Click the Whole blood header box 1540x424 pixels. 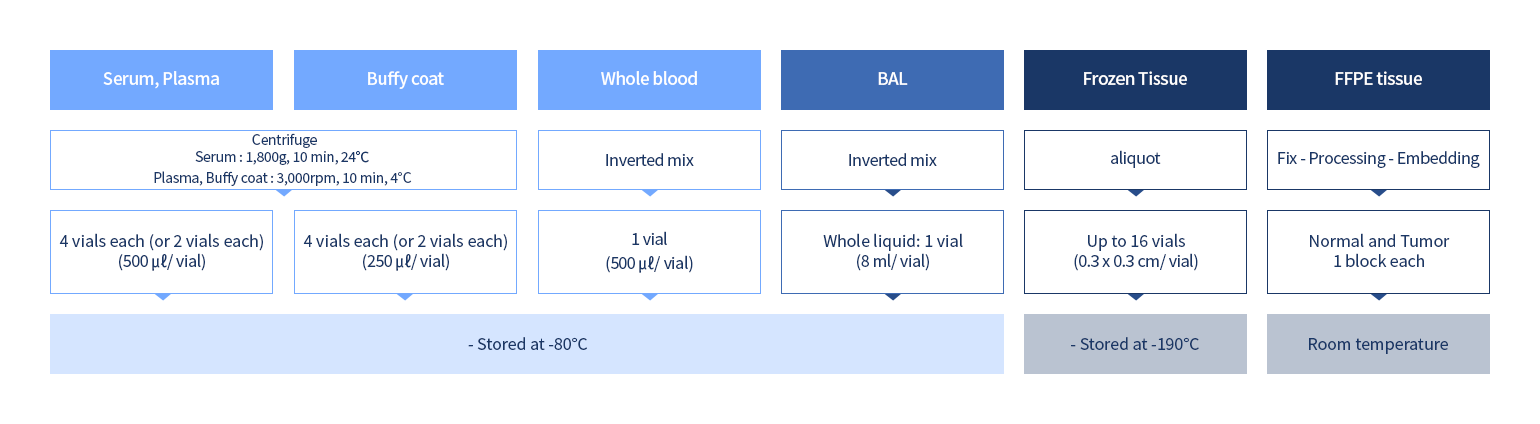[649, 79]
